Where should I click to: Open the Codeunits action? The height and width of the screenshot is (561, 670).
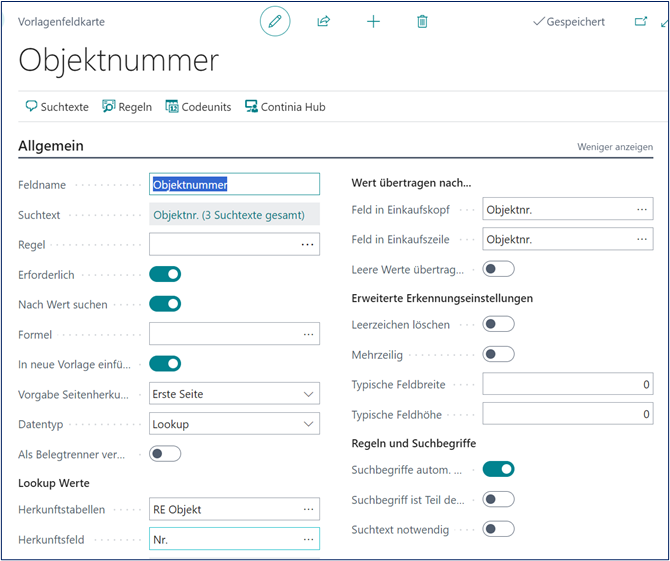pyautogui.click(x=198, y=107)
